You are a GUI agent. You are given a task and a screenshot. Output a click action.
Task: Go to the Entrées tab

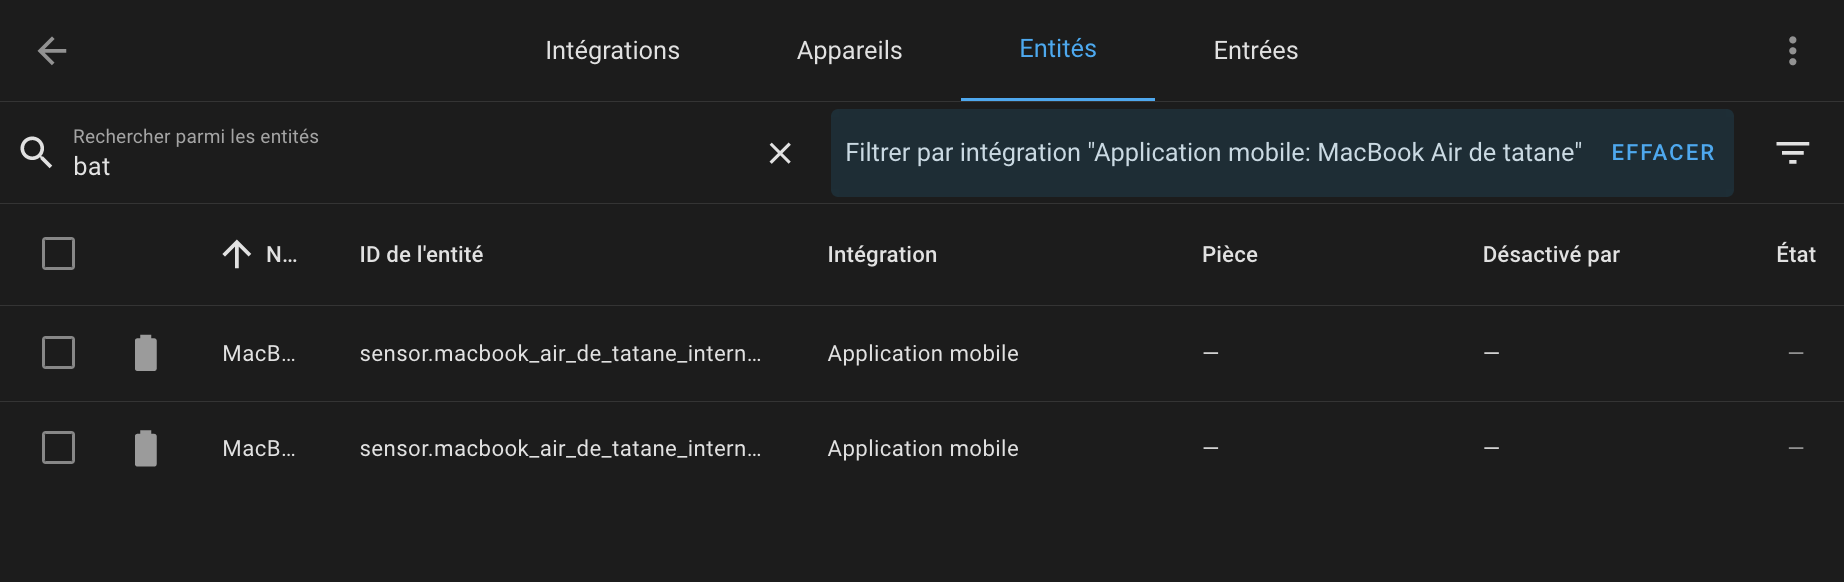pos(1256,51)
